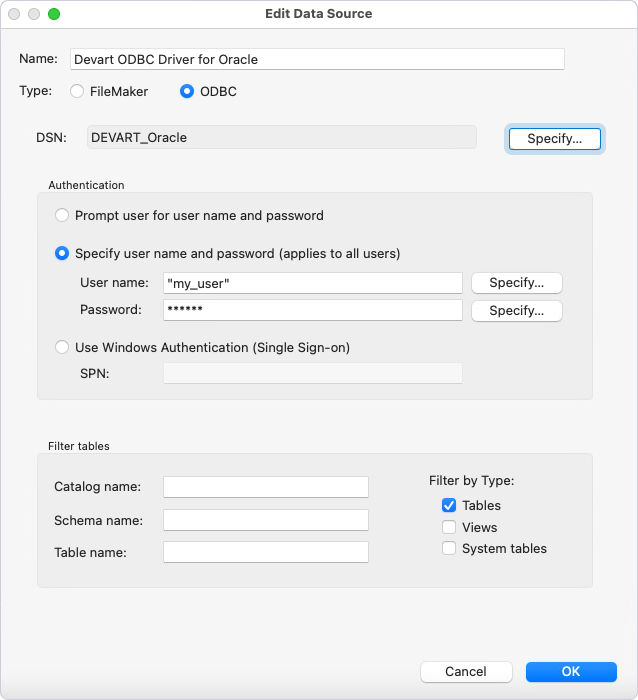This screenshot has height=700, width=638.
Task: Uncheck the Tables filter checkbox
Action: pos(449,505)
